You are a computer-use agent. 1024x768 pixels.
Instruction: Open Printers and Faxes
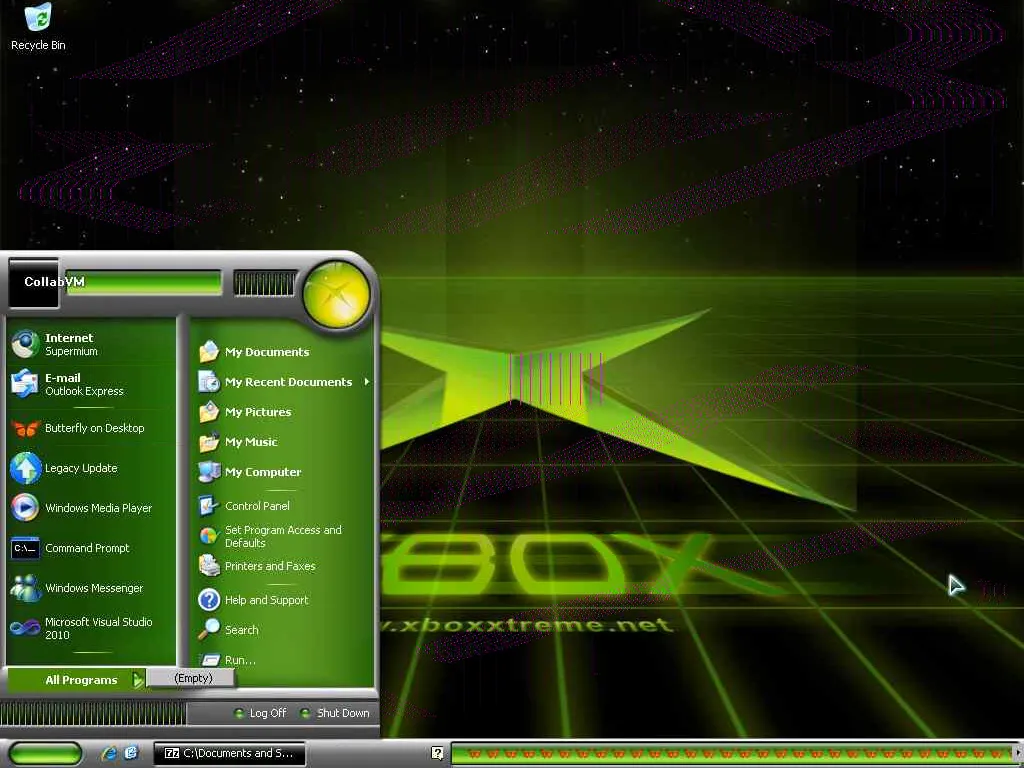click(x=284, y=566)
